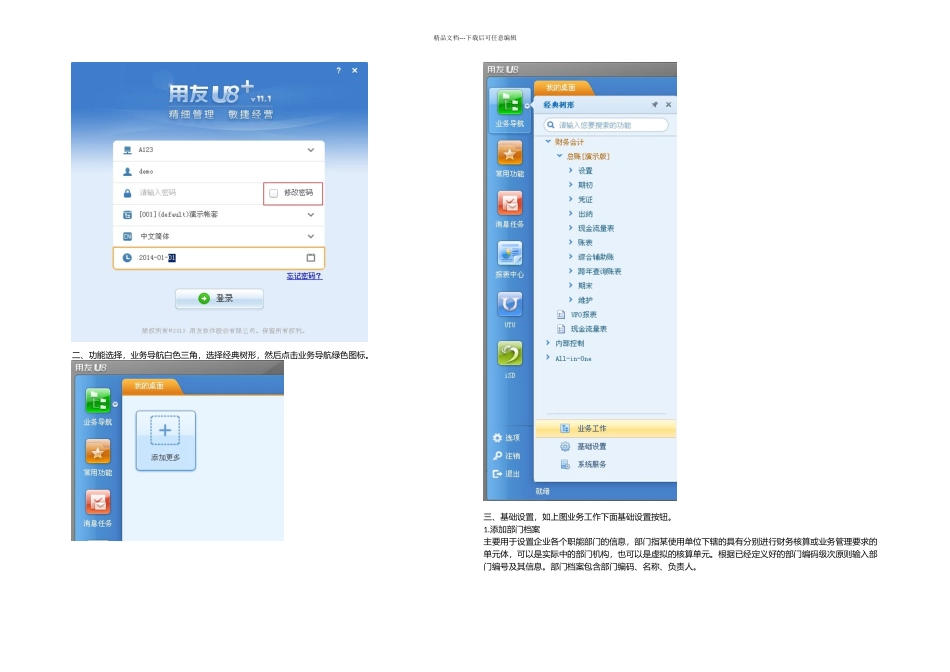Click the 系统服务 icon
Image resolution: width=950 pixels, height=672 pixels.
coord(565,464)
